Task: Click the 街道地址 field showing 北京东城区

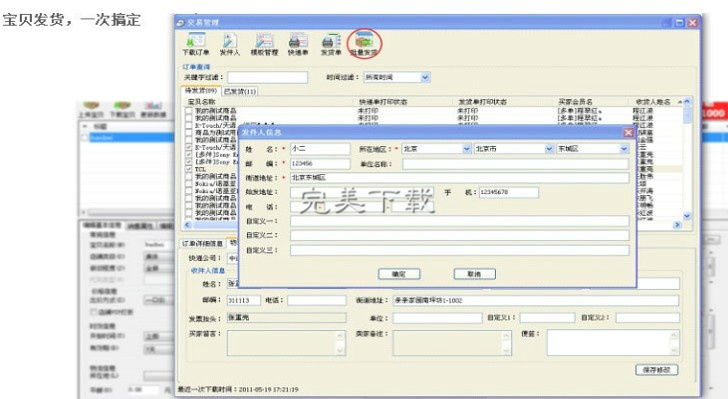Action: [460, 177]
